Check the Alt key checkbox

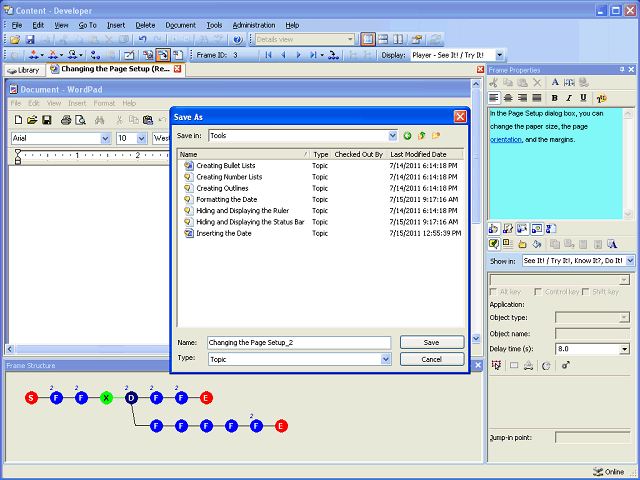click(493, 292)
